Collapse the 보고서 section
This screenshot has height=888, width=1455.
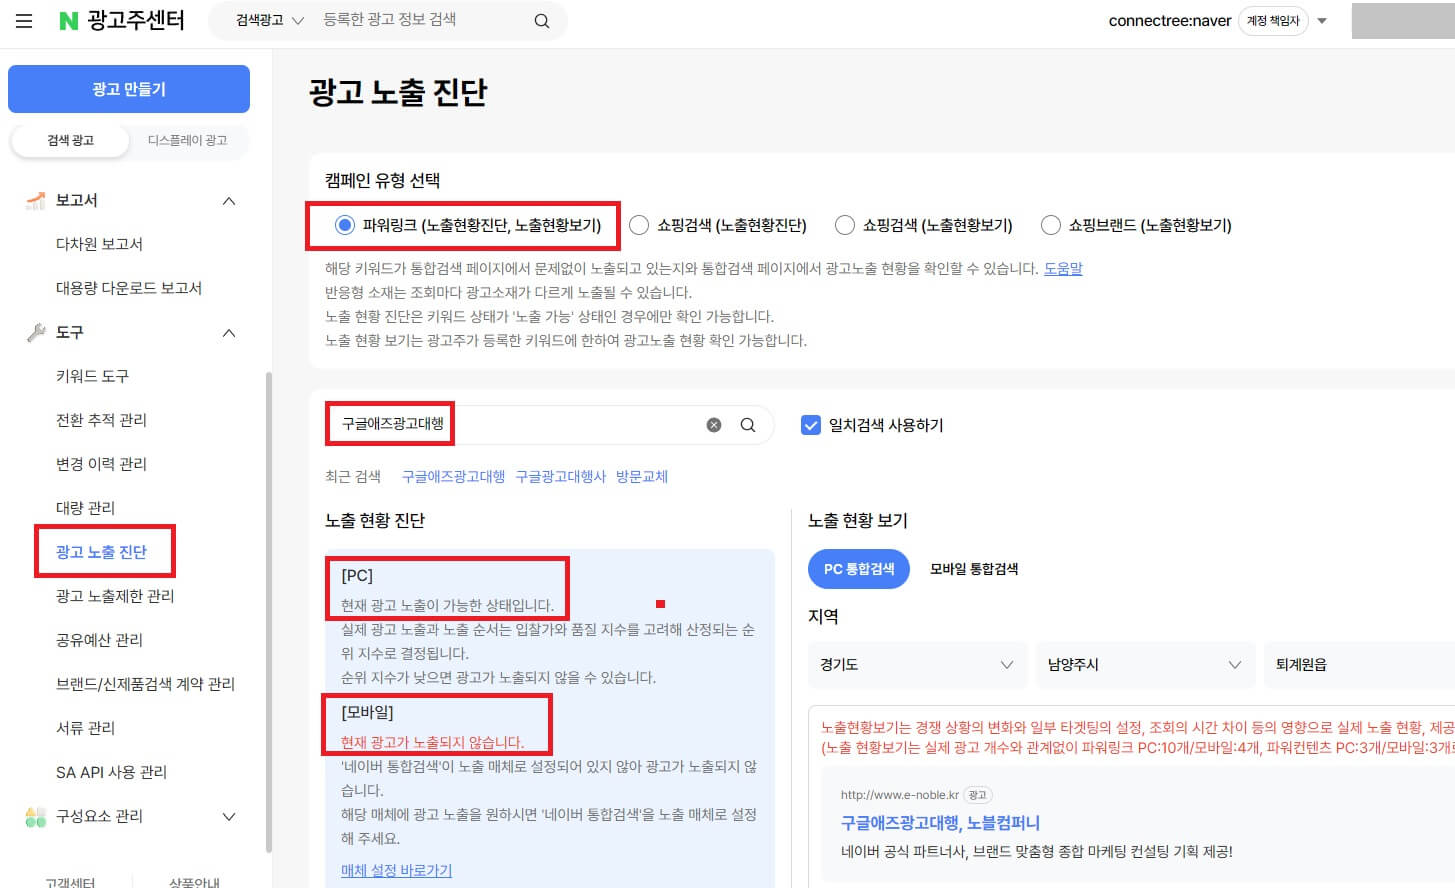[x=229, y=200]
